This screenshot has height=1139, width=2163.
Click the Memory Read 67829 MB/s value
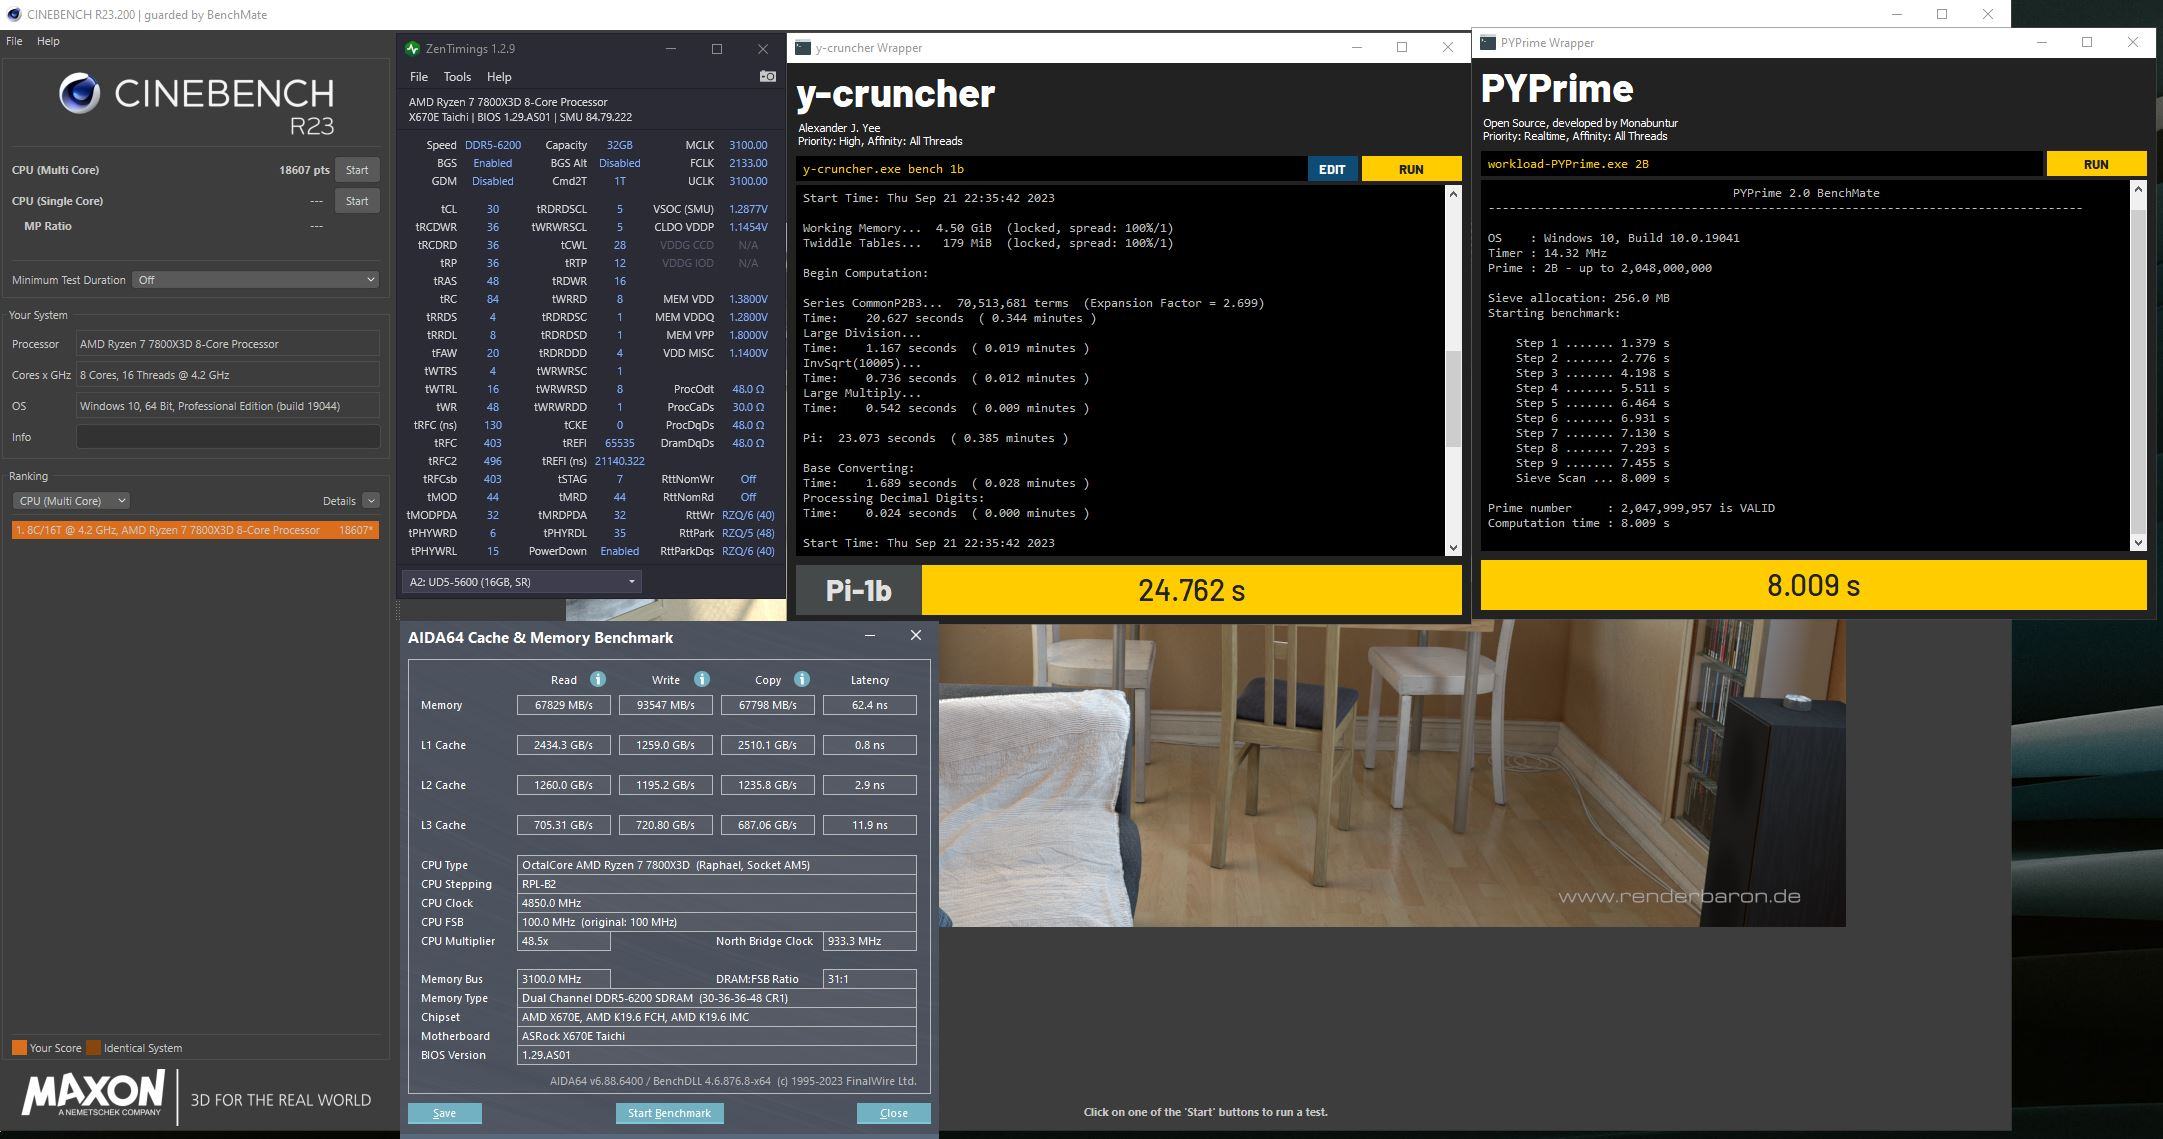coord(564,705)
